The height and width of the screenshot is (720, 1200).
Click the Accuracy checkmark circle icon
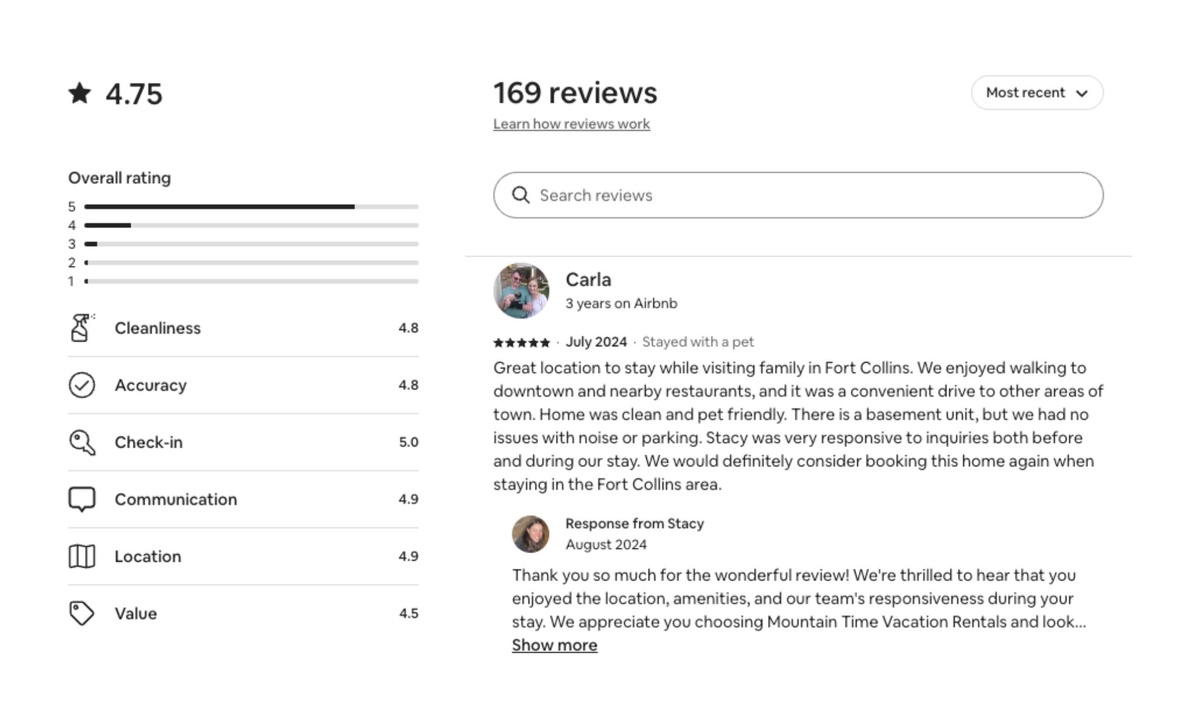(82, 385)
